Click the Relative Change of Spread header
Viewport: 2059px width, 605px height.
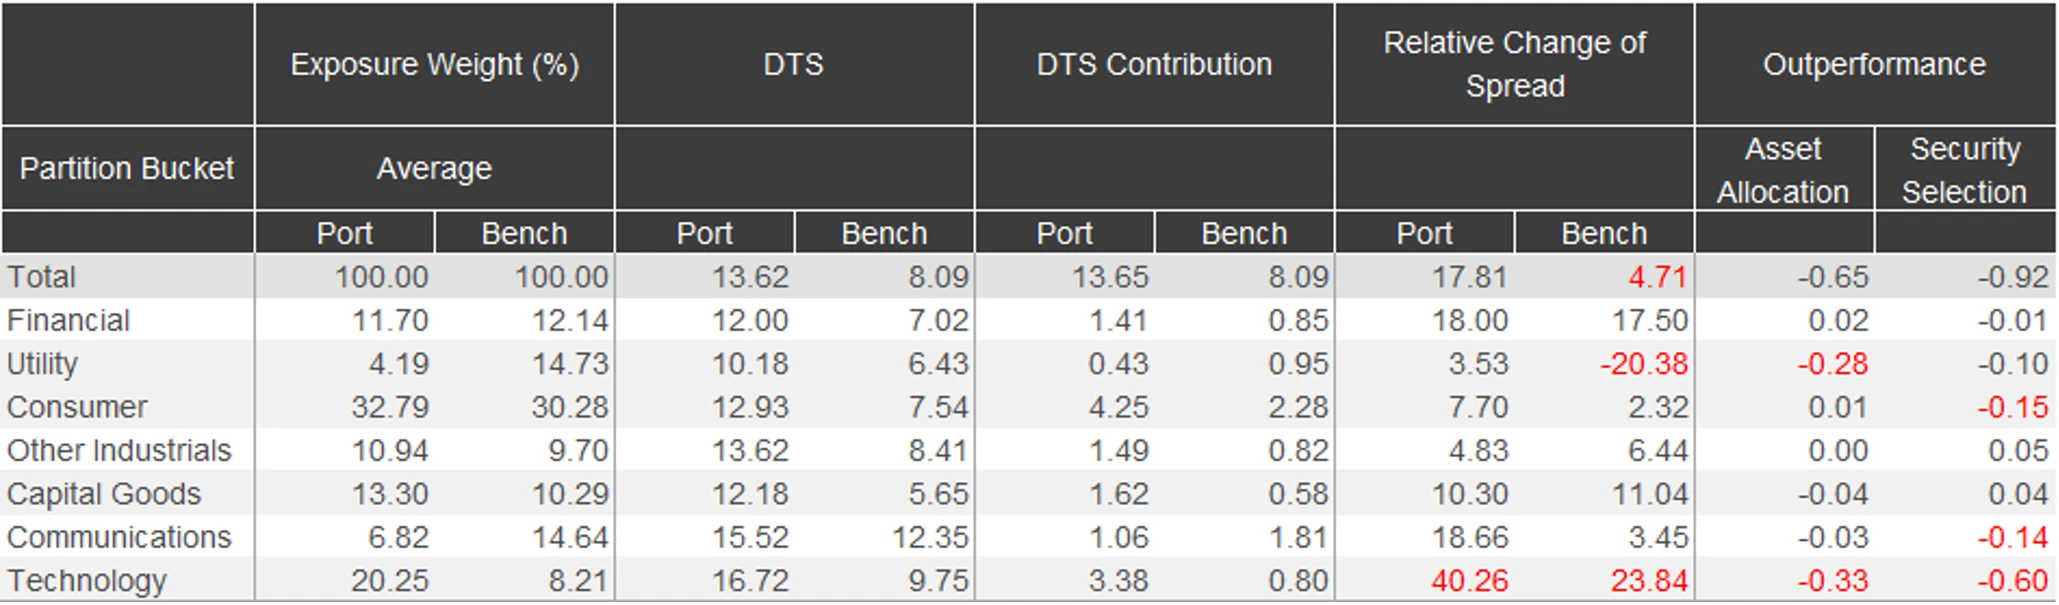coord(1514,65)
